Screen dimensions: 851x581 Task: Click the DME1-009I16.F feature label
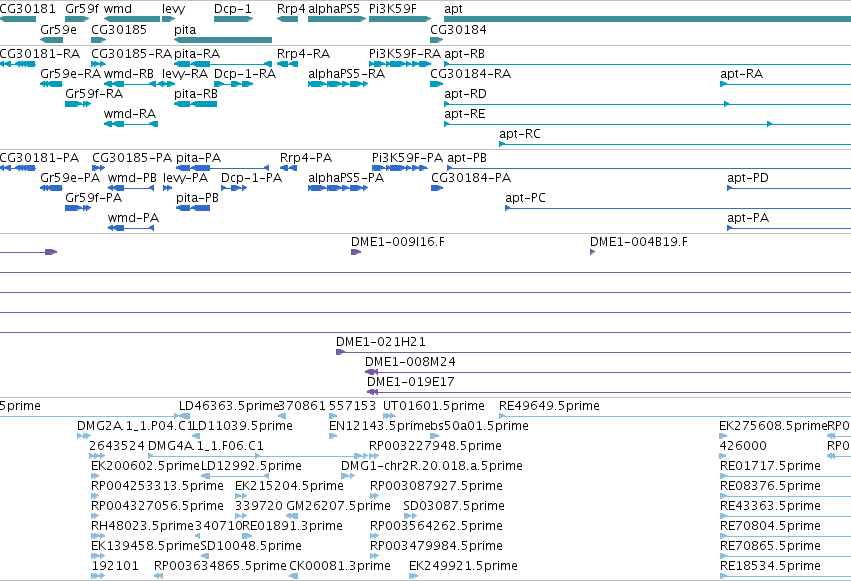point(398,242)
